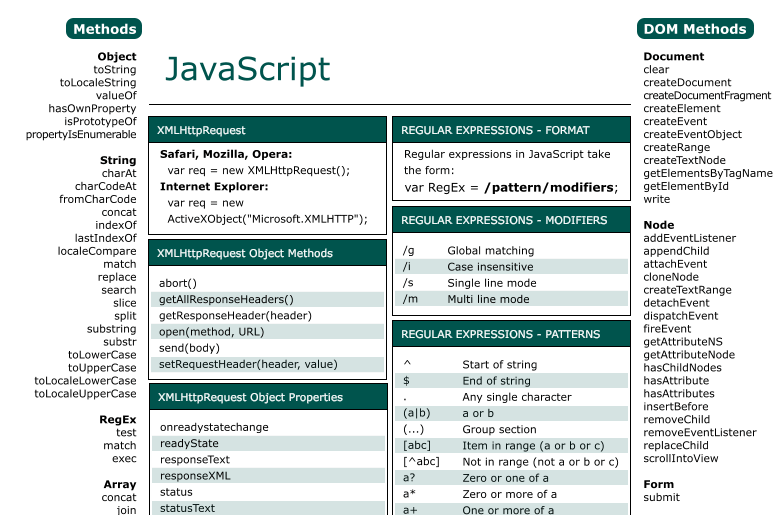Click getElementById entry
The height and width of the screenshot is (515, 780).
(686, 186)
